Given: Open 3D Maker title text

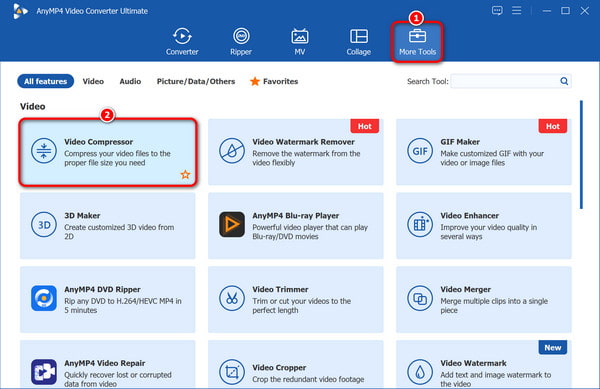Looking at the screenshot, I should (x=82, y=216).
